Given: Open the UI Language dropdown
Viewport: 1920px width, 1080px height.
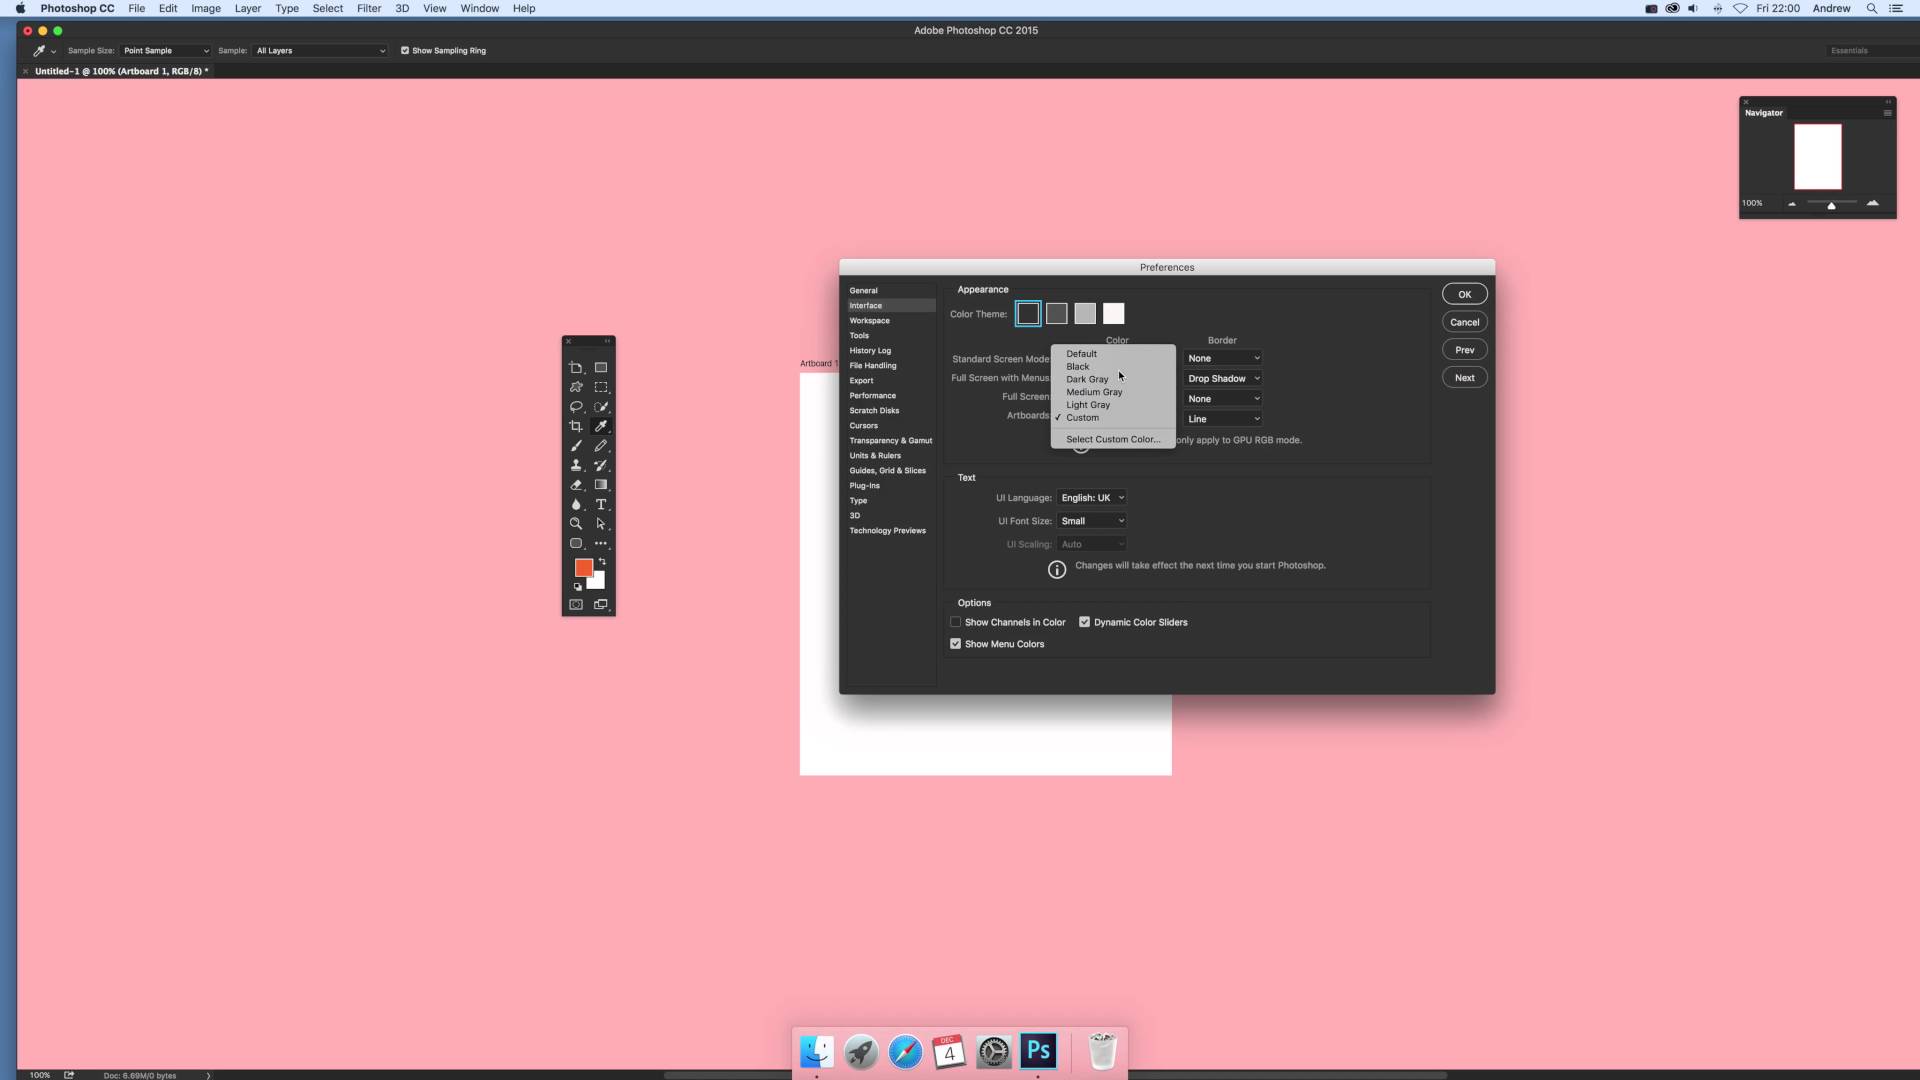Looking at the screenshot, I should (1092, 497).
